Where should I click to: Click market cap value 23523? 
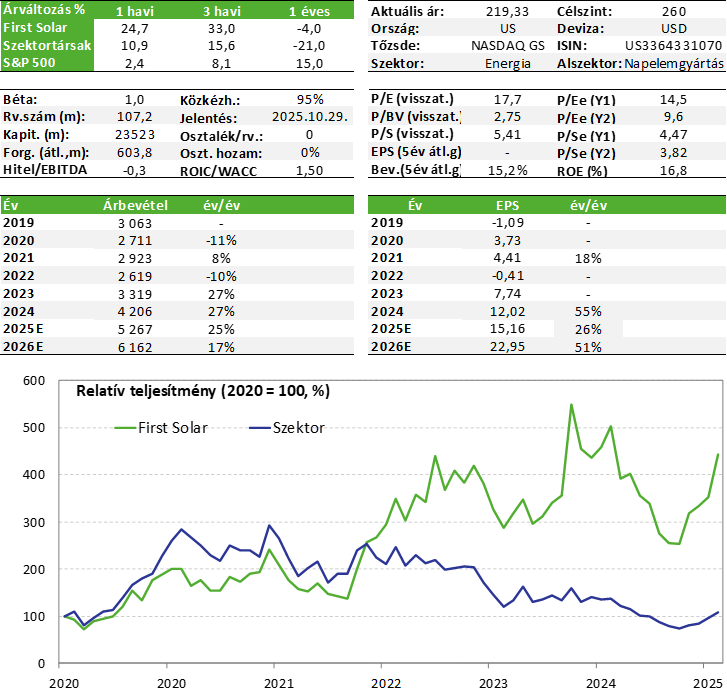pyautogui.click(x=135, y=134)
